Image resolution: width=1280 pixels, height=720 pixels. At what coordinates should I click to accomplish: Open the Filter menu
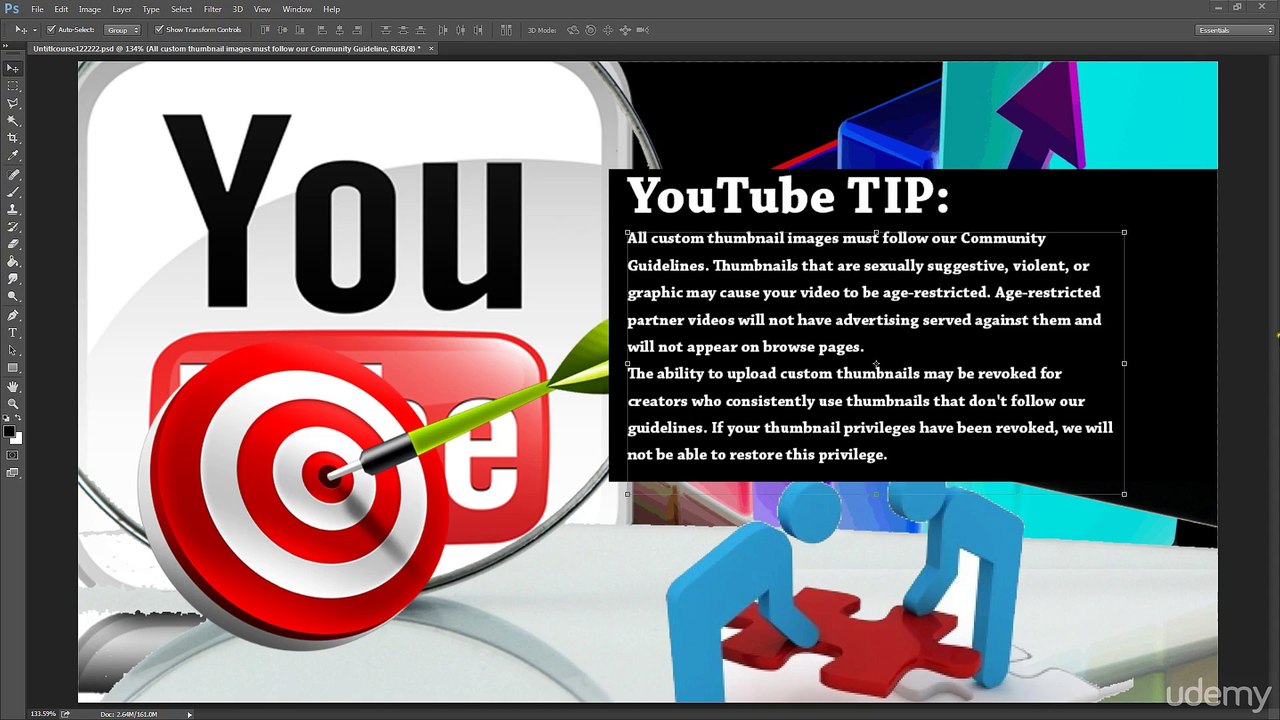pos(213,9)
